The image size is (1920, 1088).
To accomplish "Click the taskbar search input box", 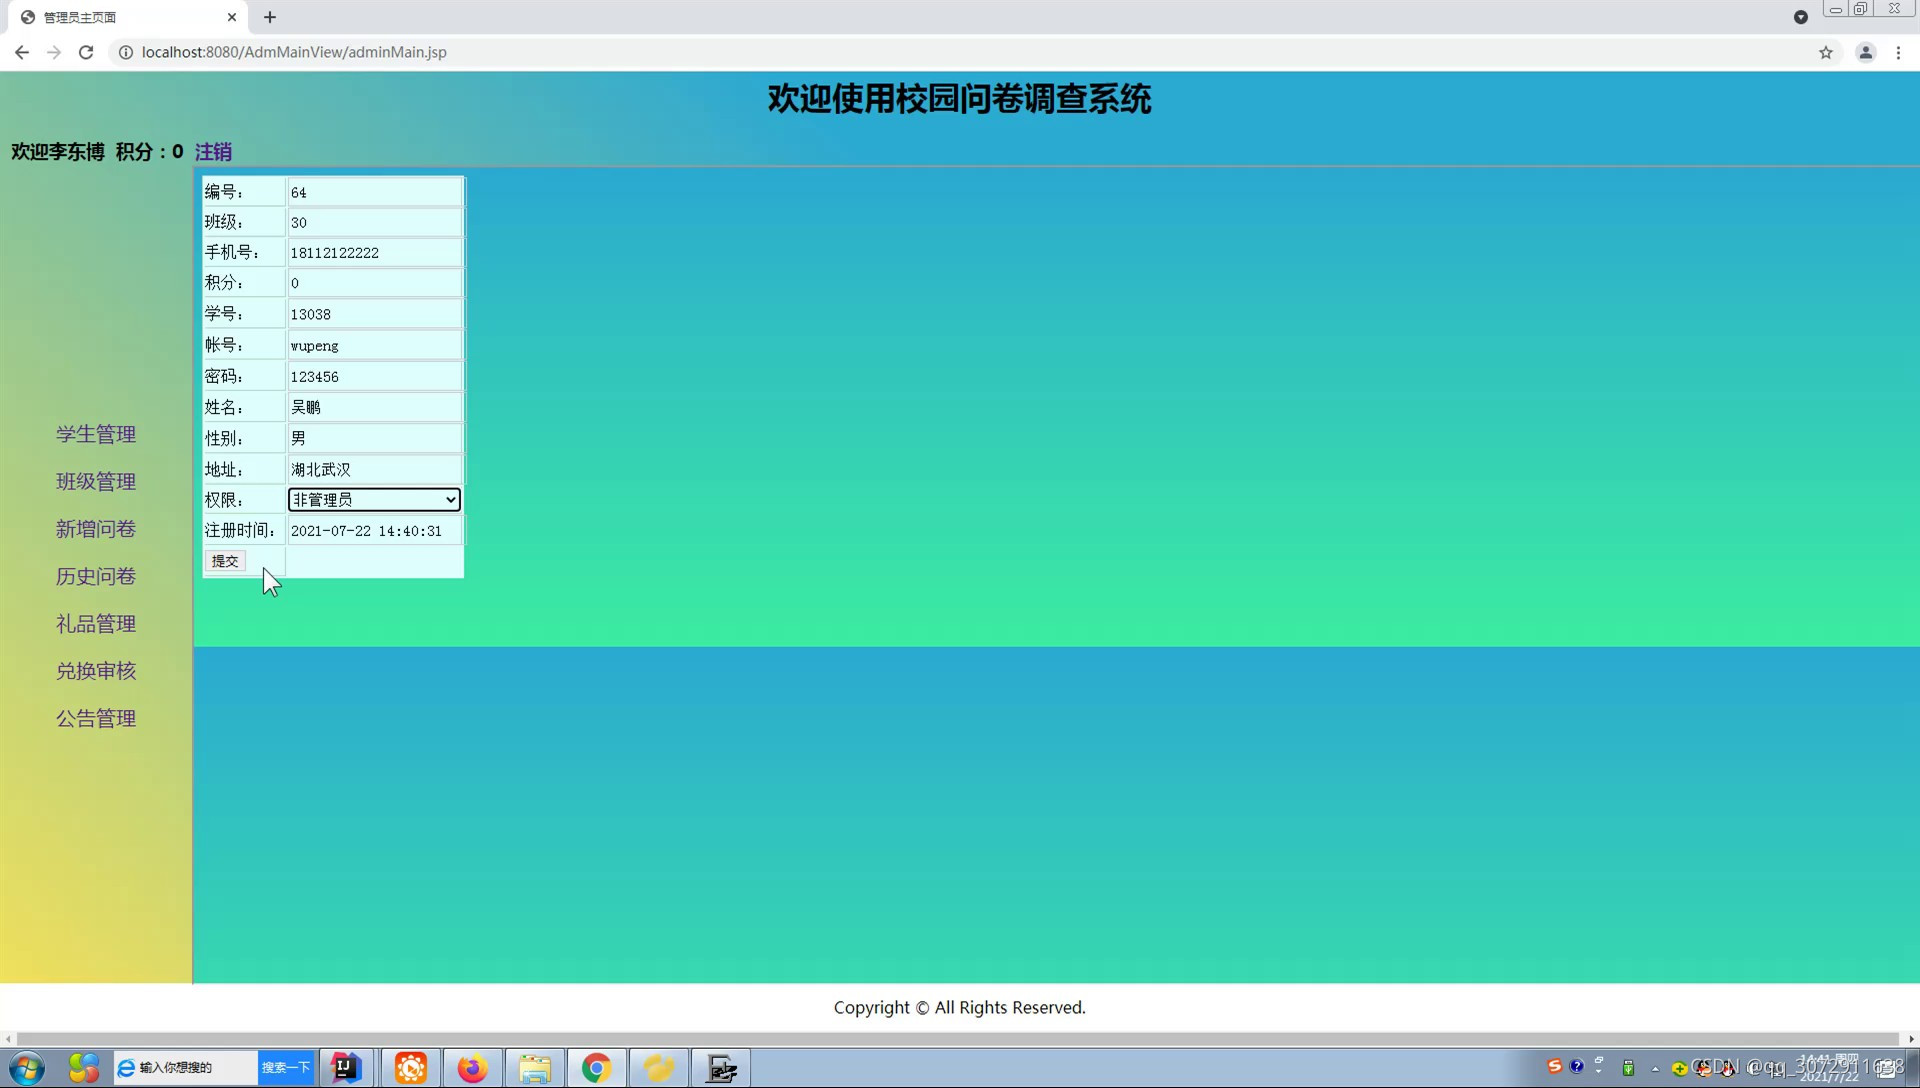I will pos(186,1068).
